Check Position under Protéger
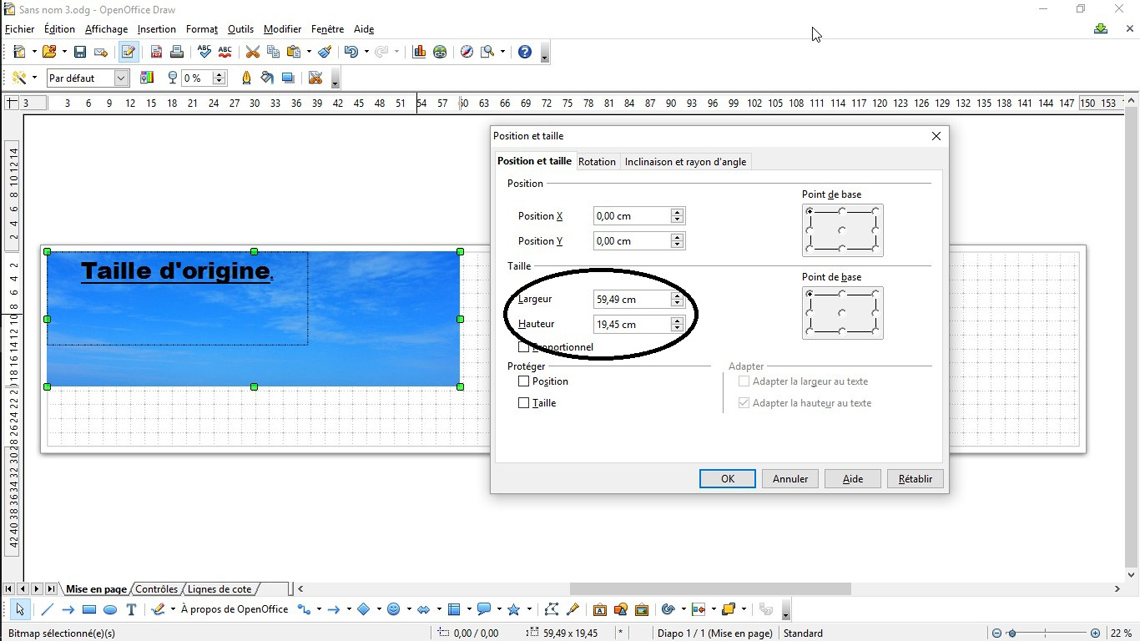The width and height of the screenshot is (1140, 641). pyautogui.click(x=523, y=381)
